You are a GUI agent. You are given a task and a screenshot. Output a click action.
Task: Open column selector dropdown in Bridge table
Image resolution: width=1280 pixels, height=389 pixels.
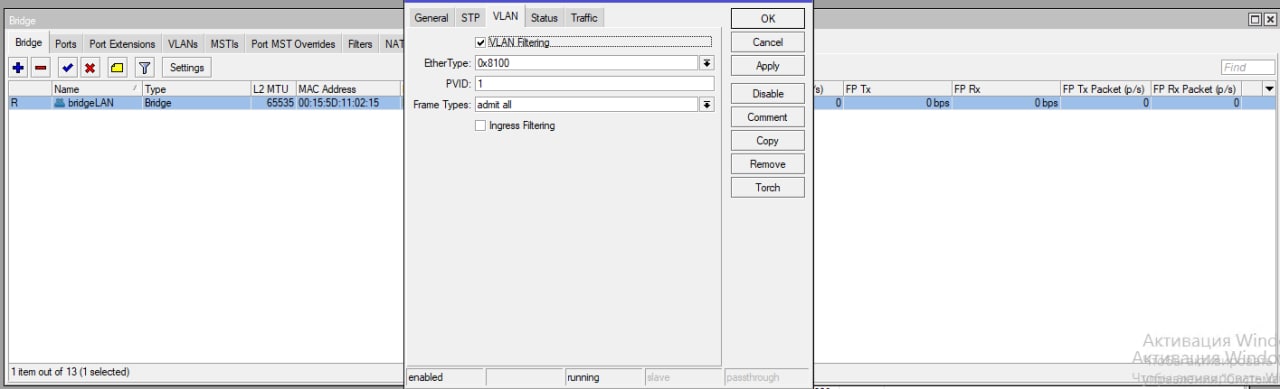[1270, 89]
